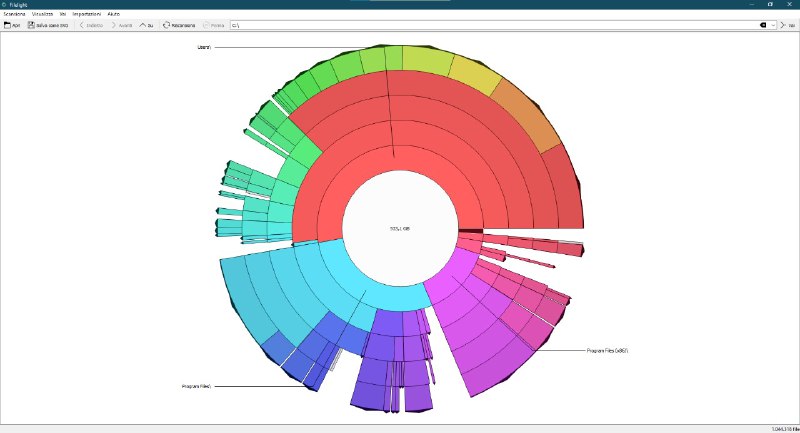
Task: Rescan the folder with Riscansiona
Action: [x=166, y=24]
